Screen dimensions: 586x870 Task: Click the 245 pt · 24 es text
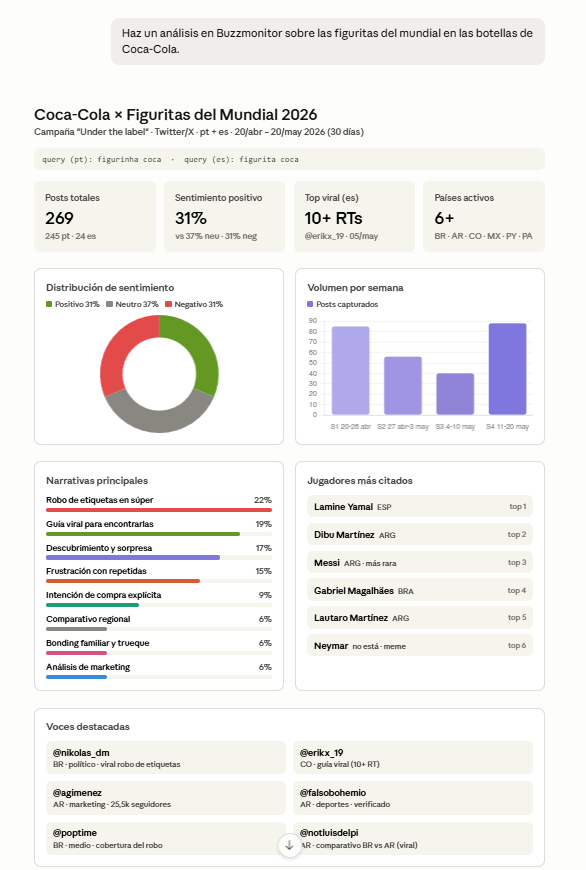(x=70, y=236)
